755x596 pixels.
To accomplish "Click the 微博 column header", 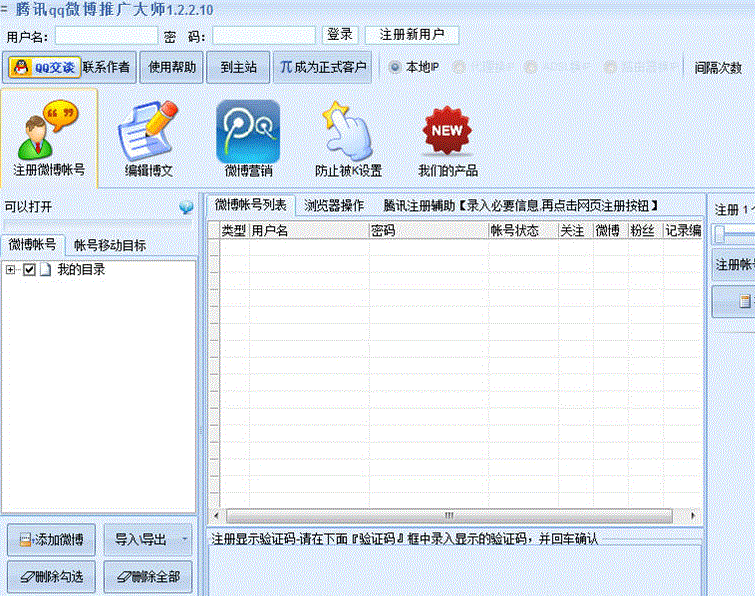I will point(611,231).
